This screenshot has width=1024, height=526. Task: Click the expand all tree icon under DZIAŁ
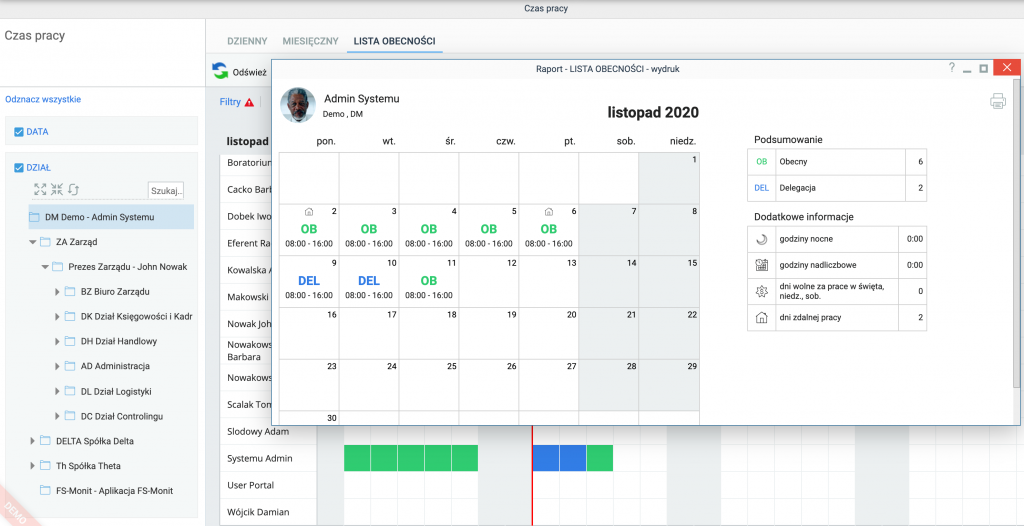point(40,189)
